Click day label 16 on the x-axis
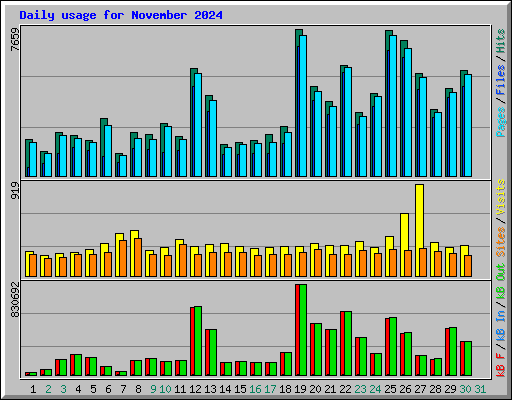512x400 pixels. tap(255, 389)
